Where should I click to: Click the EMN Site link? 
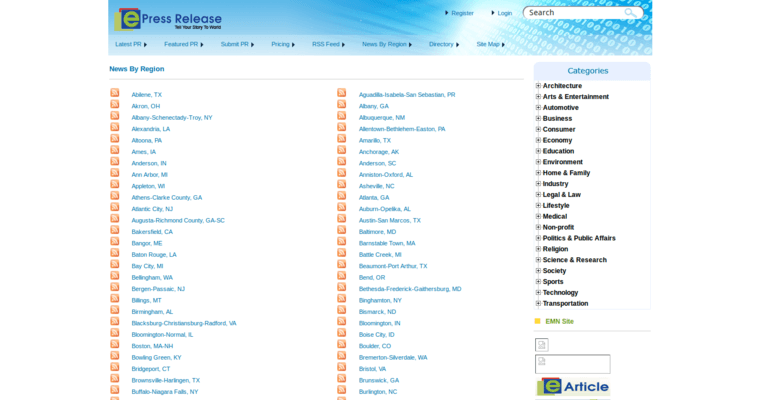[559, 321]
